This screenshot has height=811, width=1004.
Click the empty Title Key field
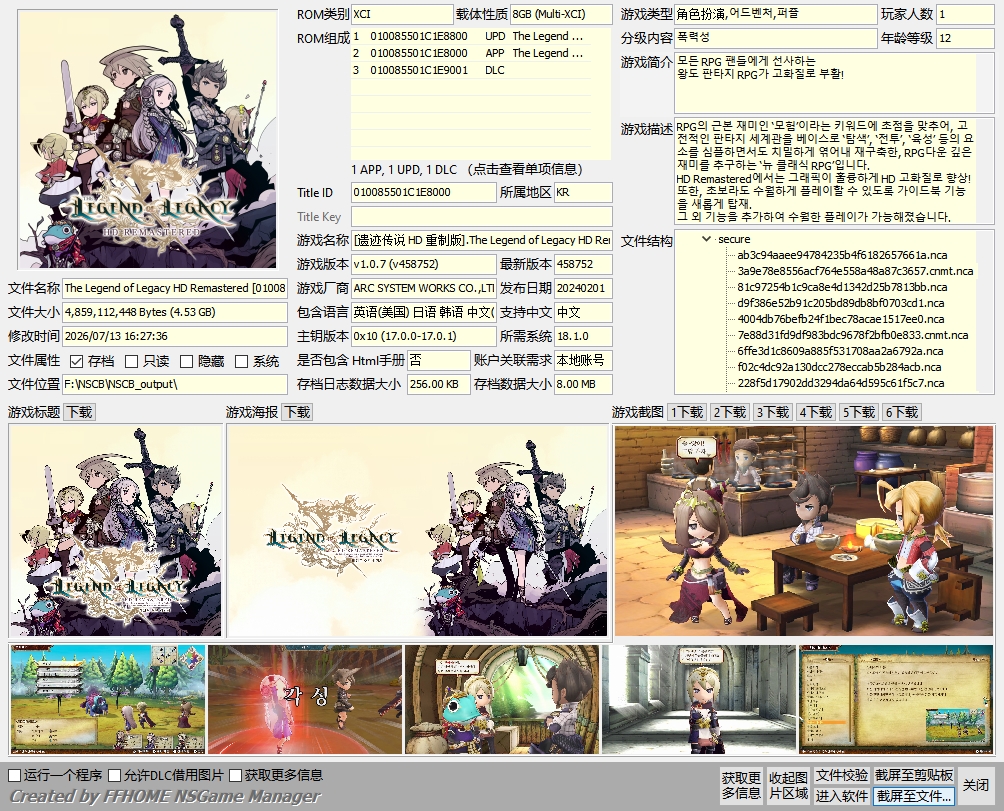click(x=482, y=216)
